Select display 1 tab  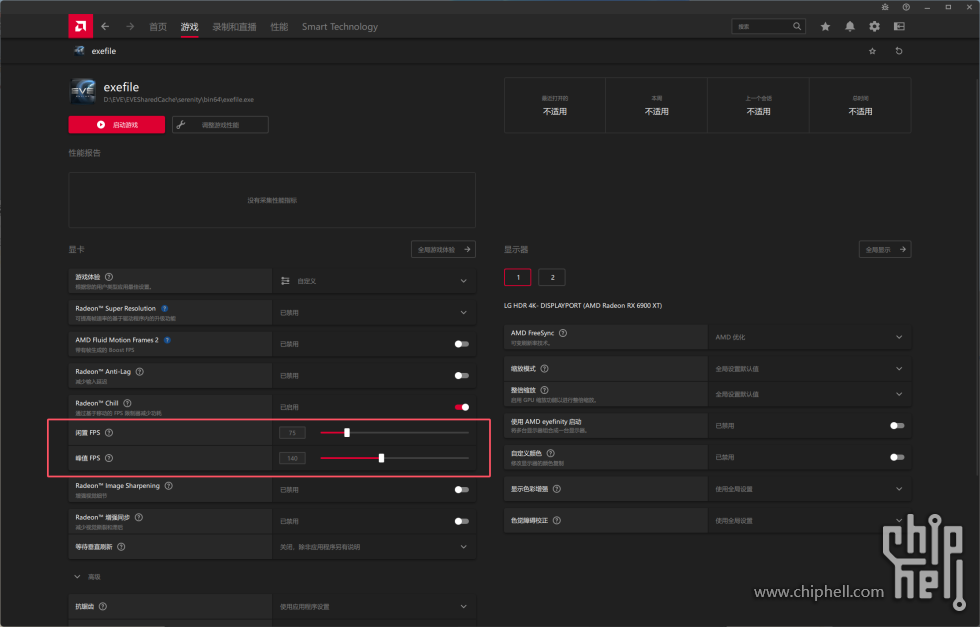click(518, 278)
